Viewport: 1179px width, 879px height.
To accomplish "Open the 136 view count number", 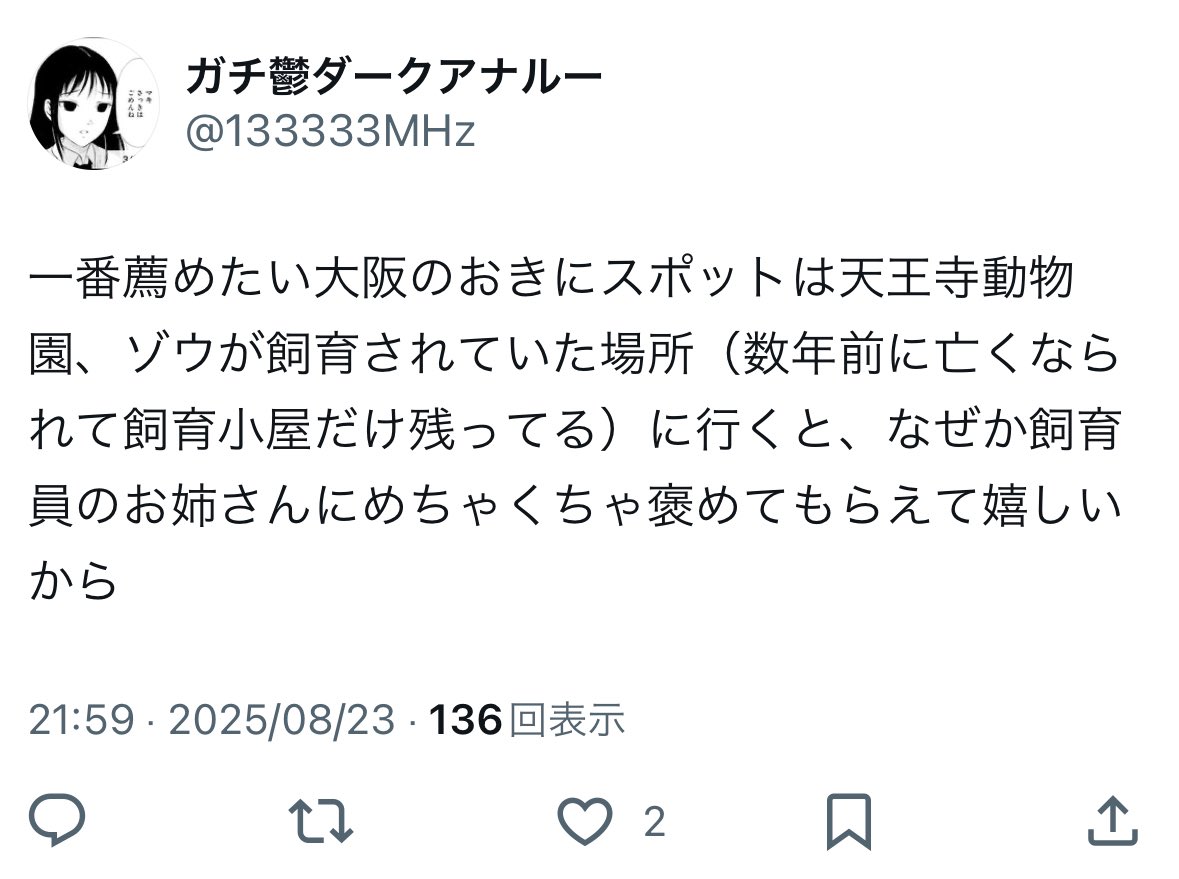I will pos(465,720).
